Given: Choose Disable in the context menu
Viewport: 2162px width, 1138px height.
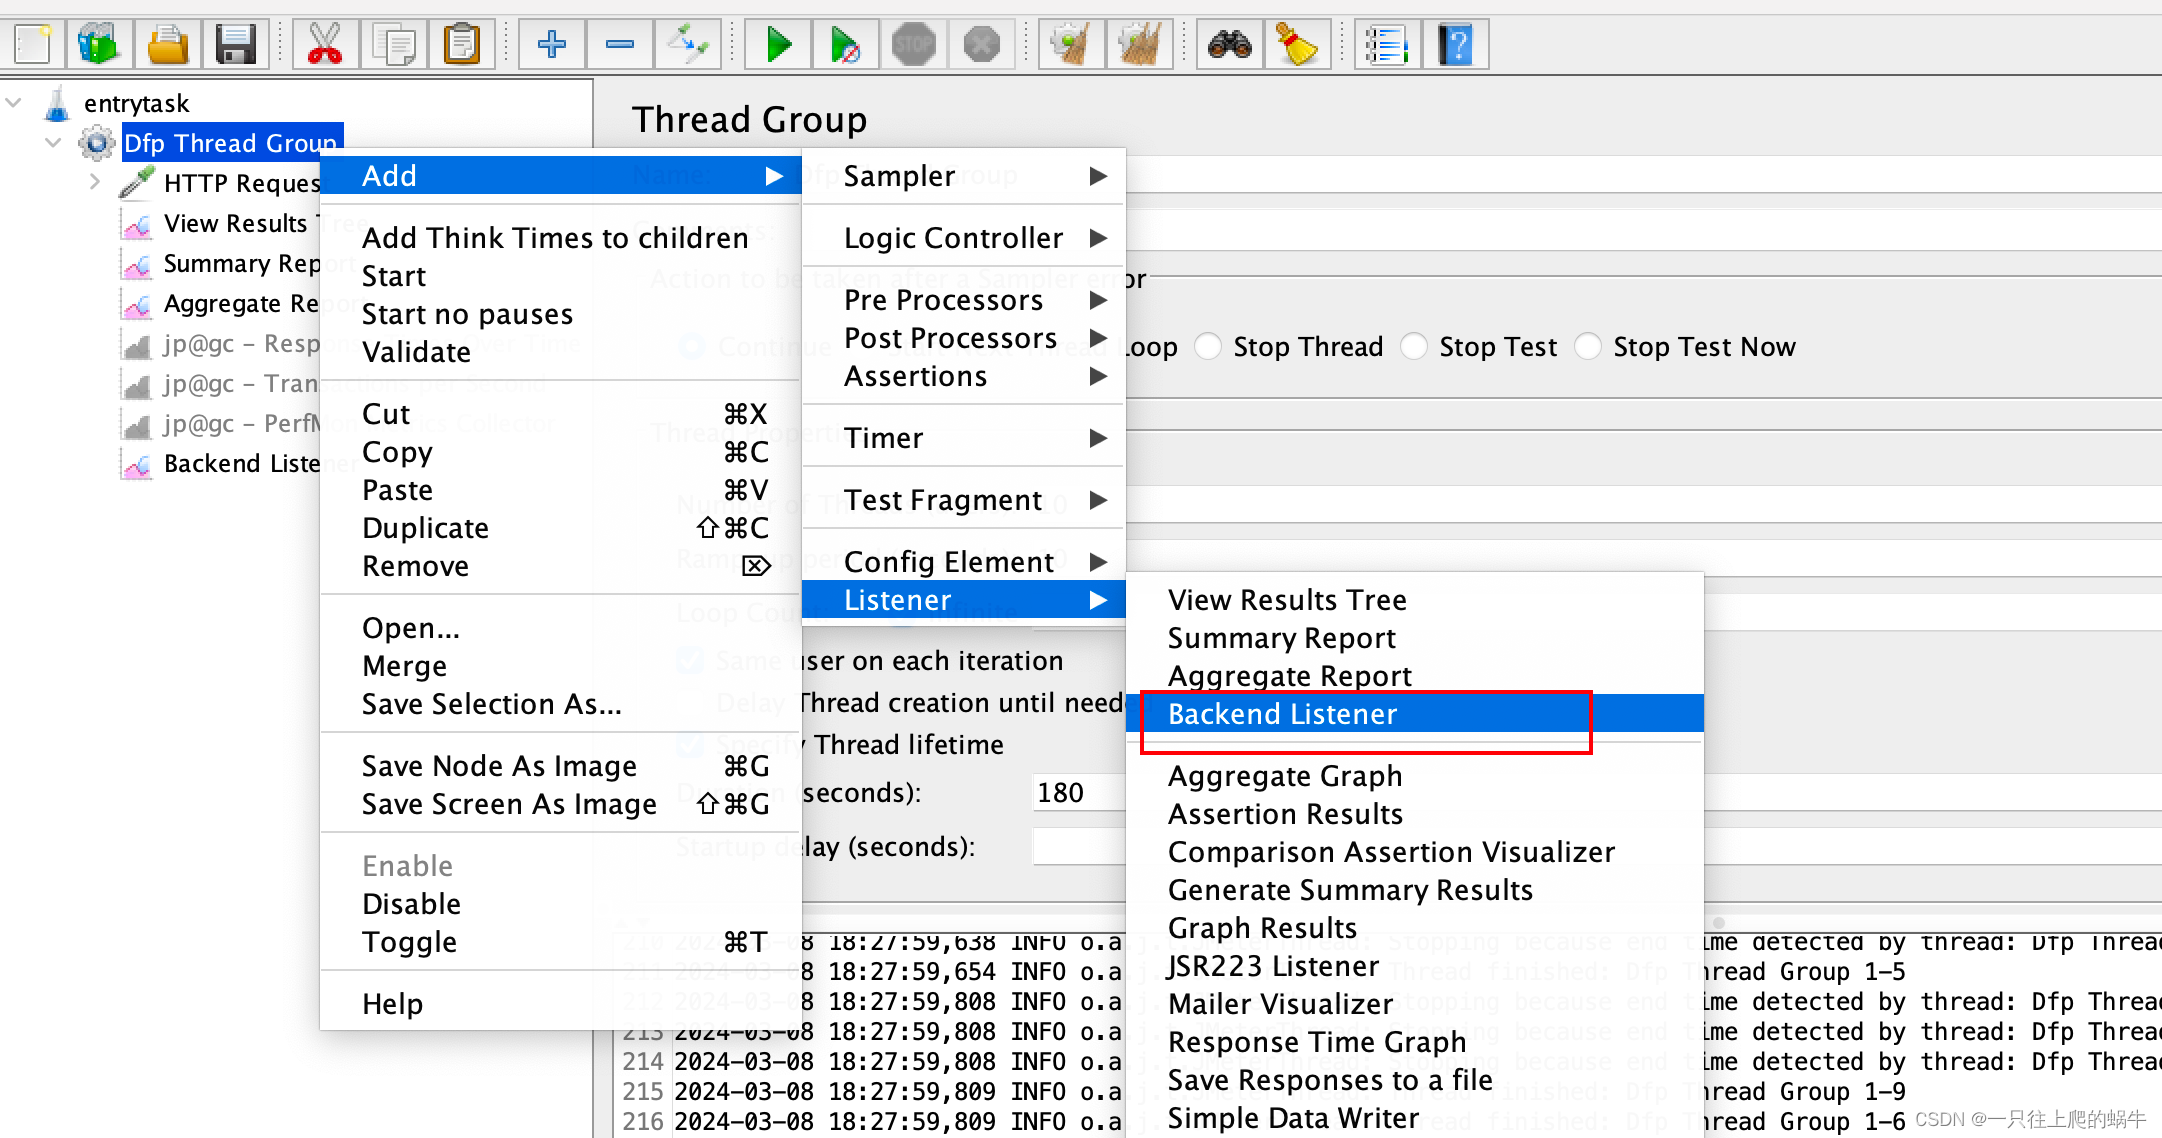Looking at the screenshot, I should (560, 904).
